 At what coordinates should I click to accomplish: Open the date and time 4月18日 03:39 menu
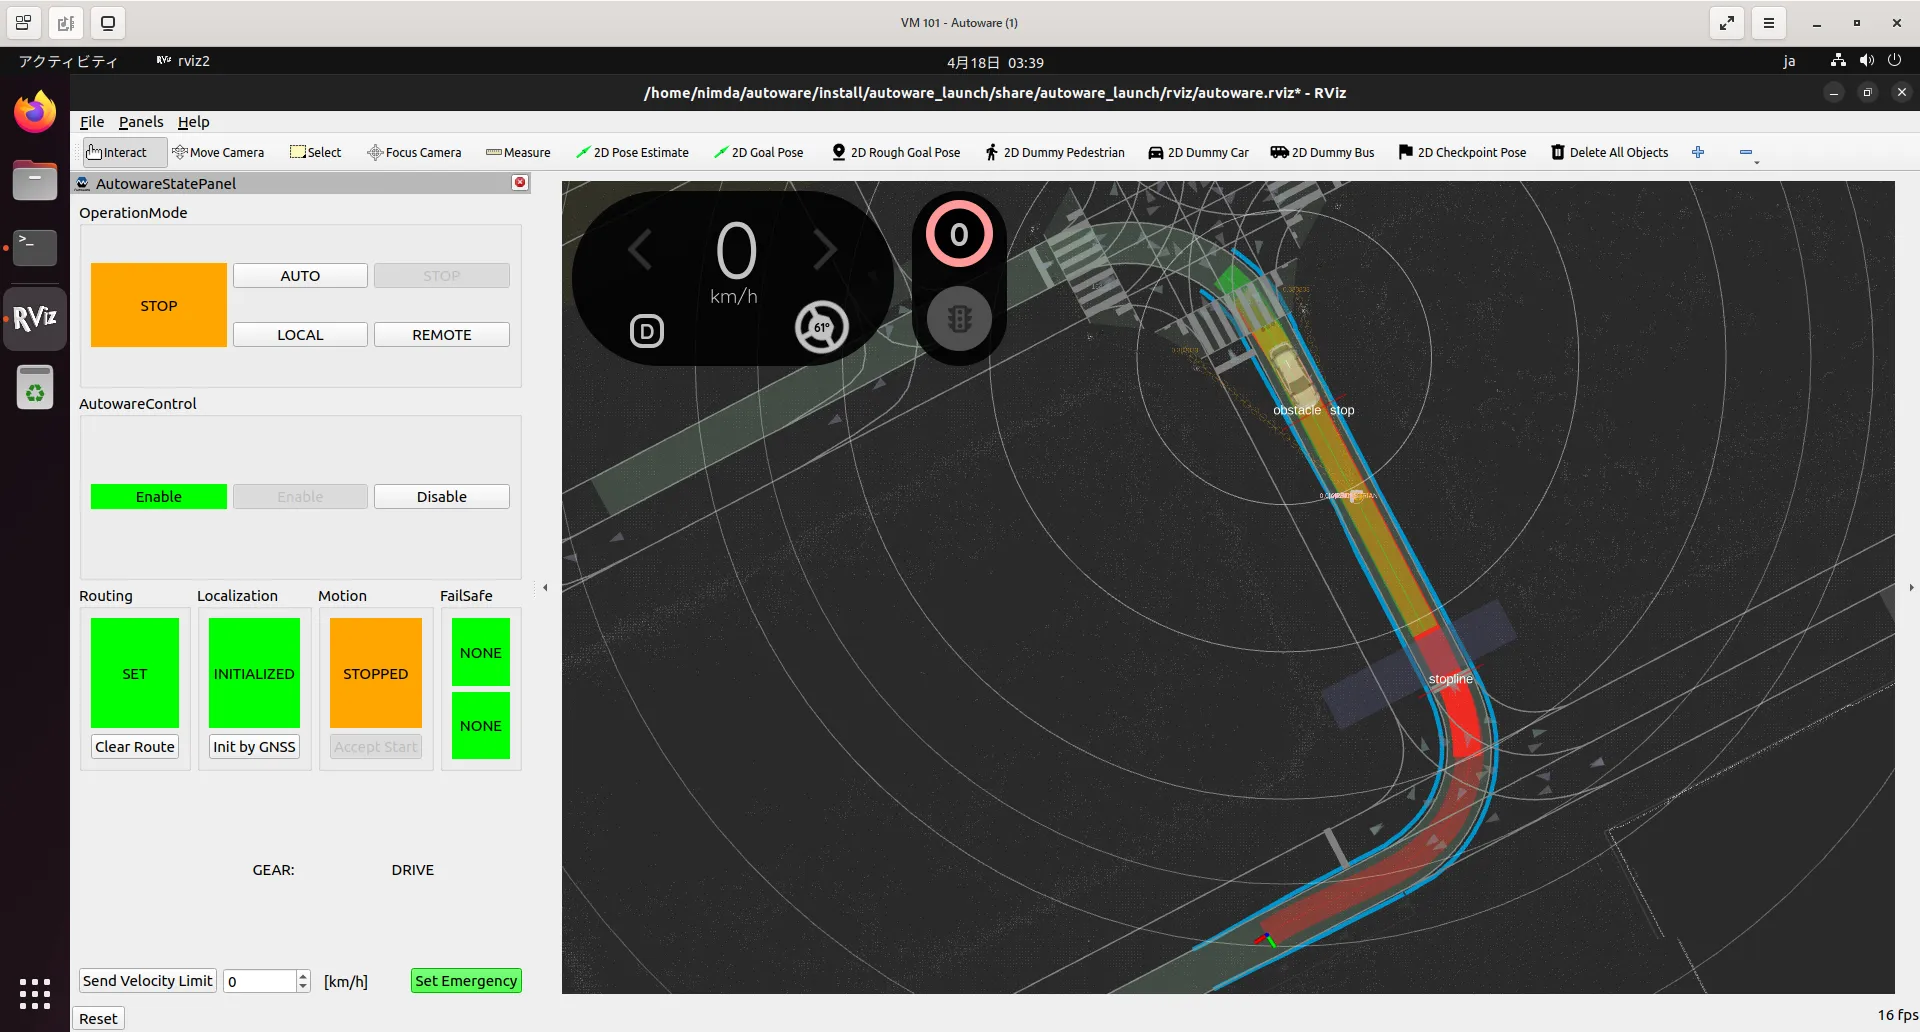pyautogui.click(x=995, y=62)
